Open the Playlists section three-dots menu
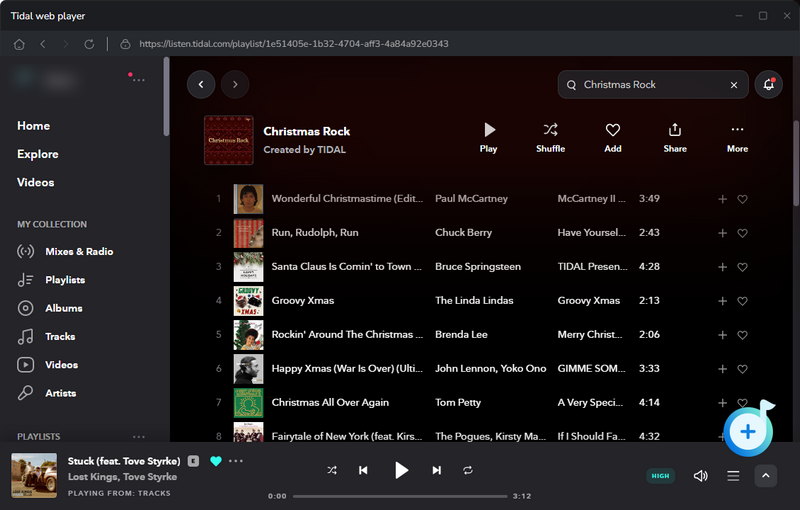This screenshot has width=800, height=510. coord(139,437)
